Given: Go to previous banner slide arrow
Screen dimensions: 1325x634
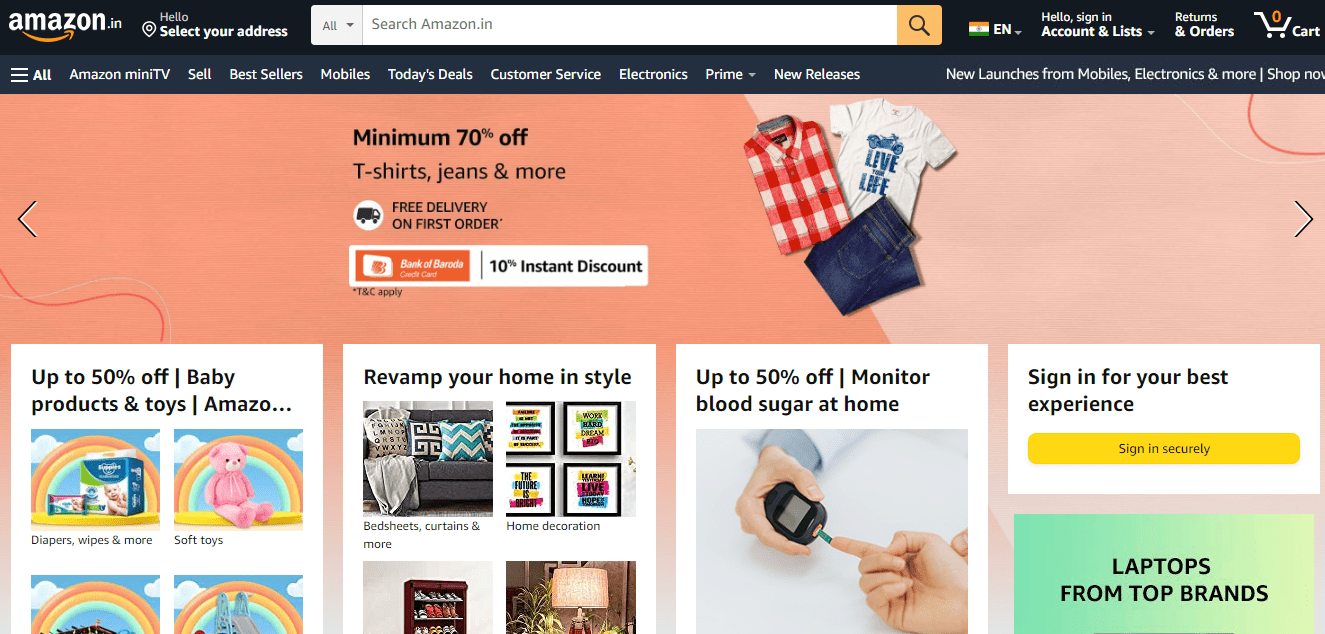Looking at the screenshot, I should click(x=28, y=219).
